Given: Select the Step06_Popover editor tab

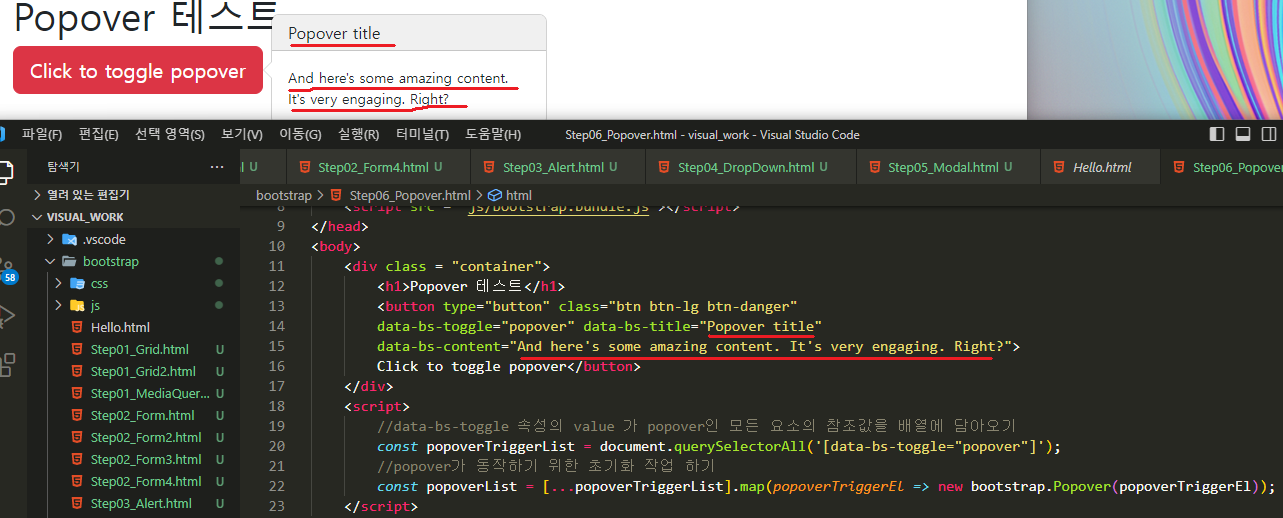Looking at the screenshot, I should coord(1222,167).
